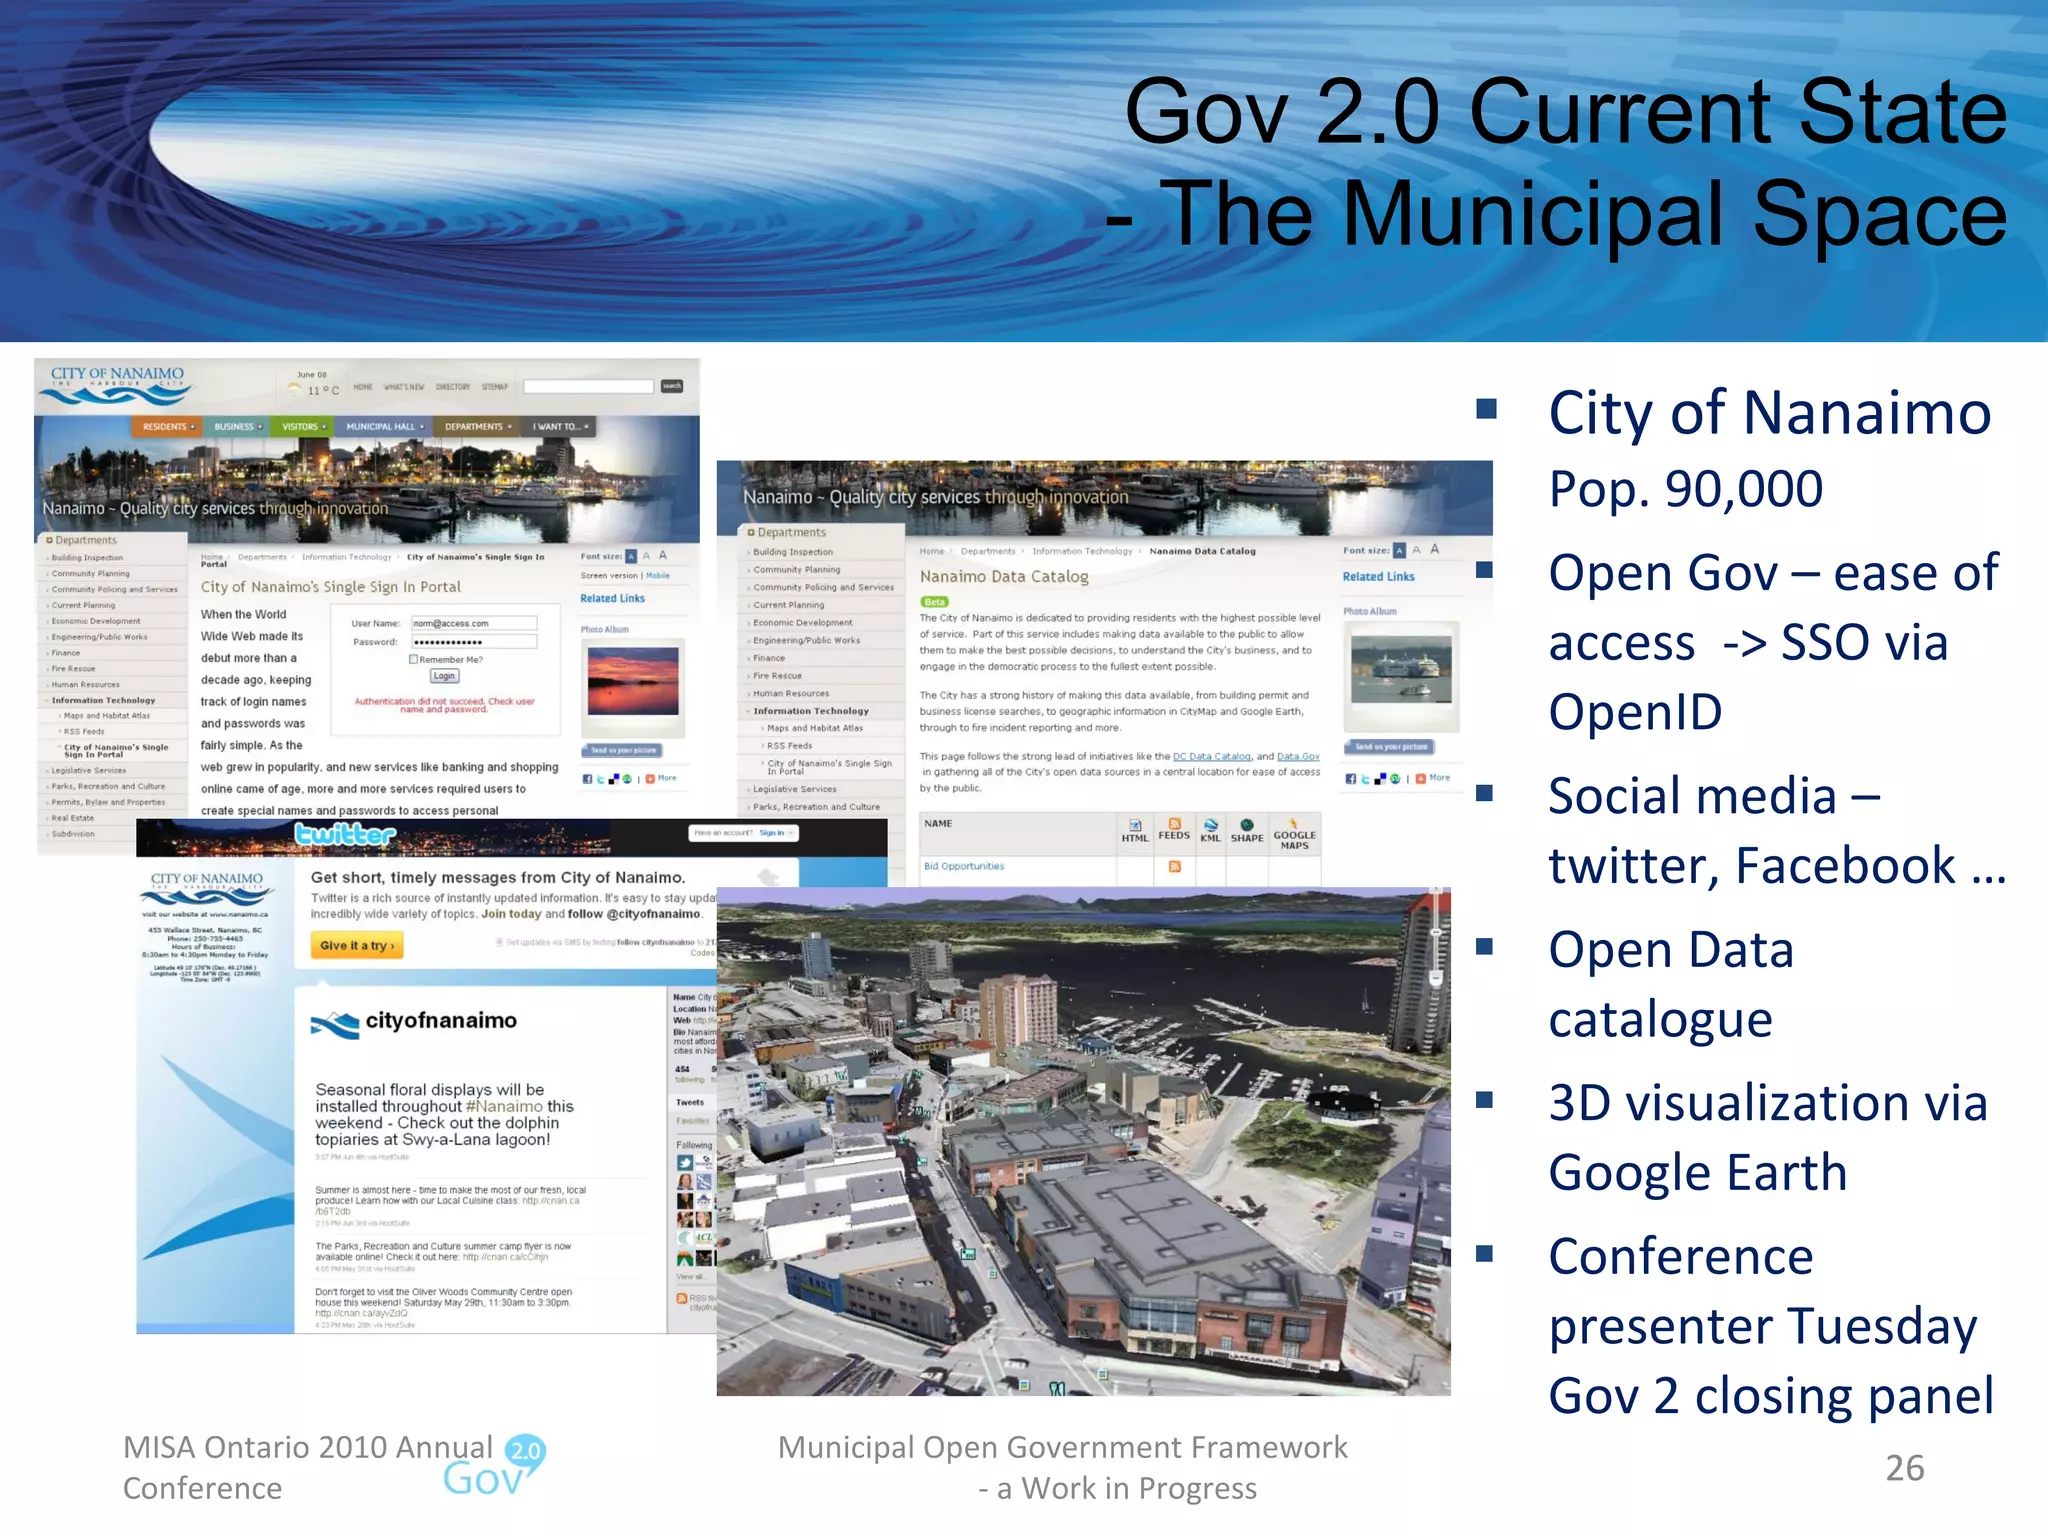
Task: Select smallest font size A on Data Catalog page
Action: click(x=1399, y=550)
